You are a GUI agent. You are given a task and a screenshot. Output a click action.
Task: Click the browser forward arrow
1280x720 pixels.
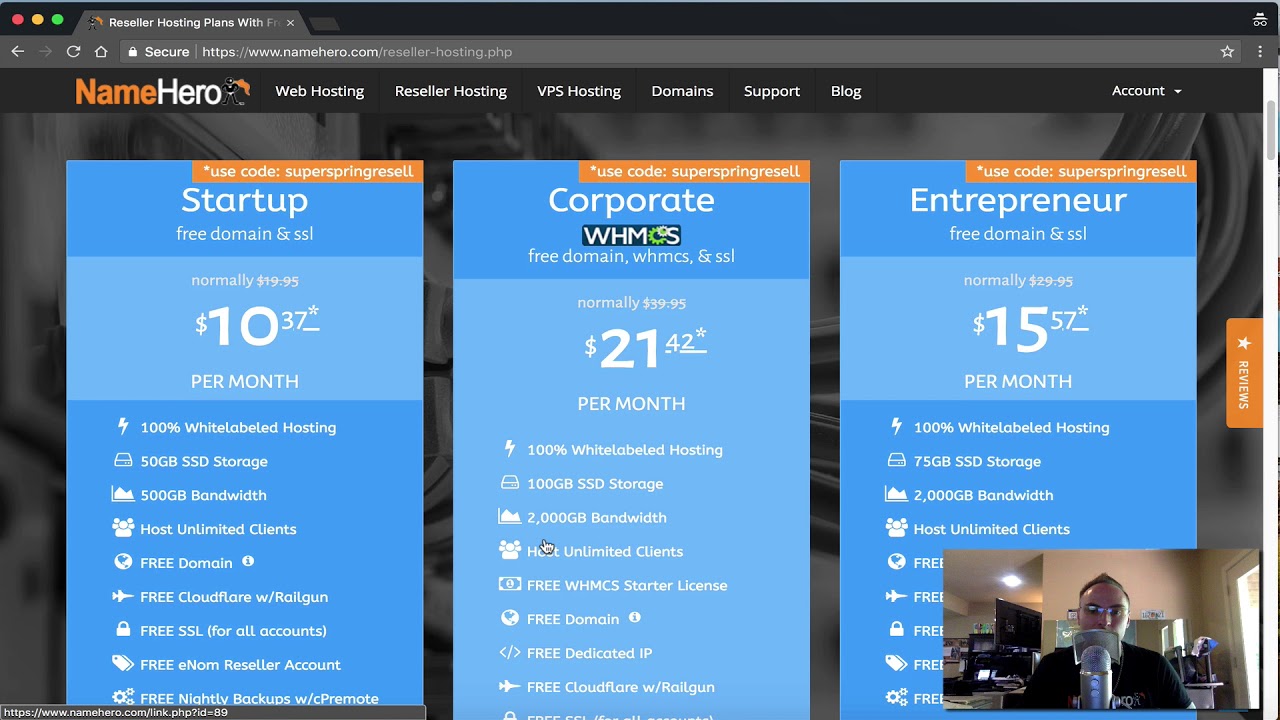(x=45, y=51)
